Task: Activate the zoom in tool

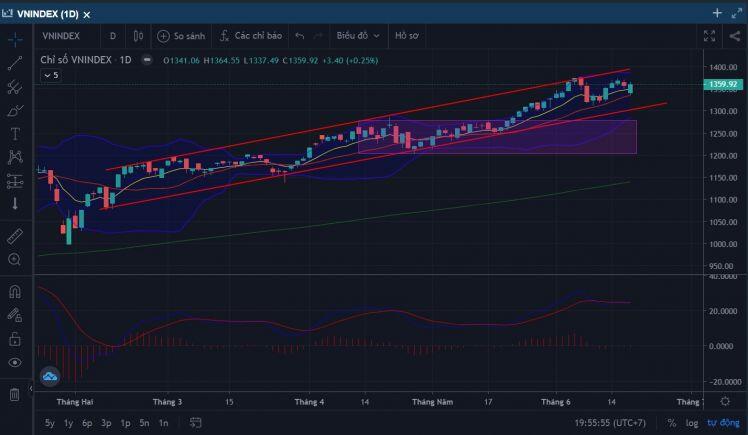Action: click(15, 259)
